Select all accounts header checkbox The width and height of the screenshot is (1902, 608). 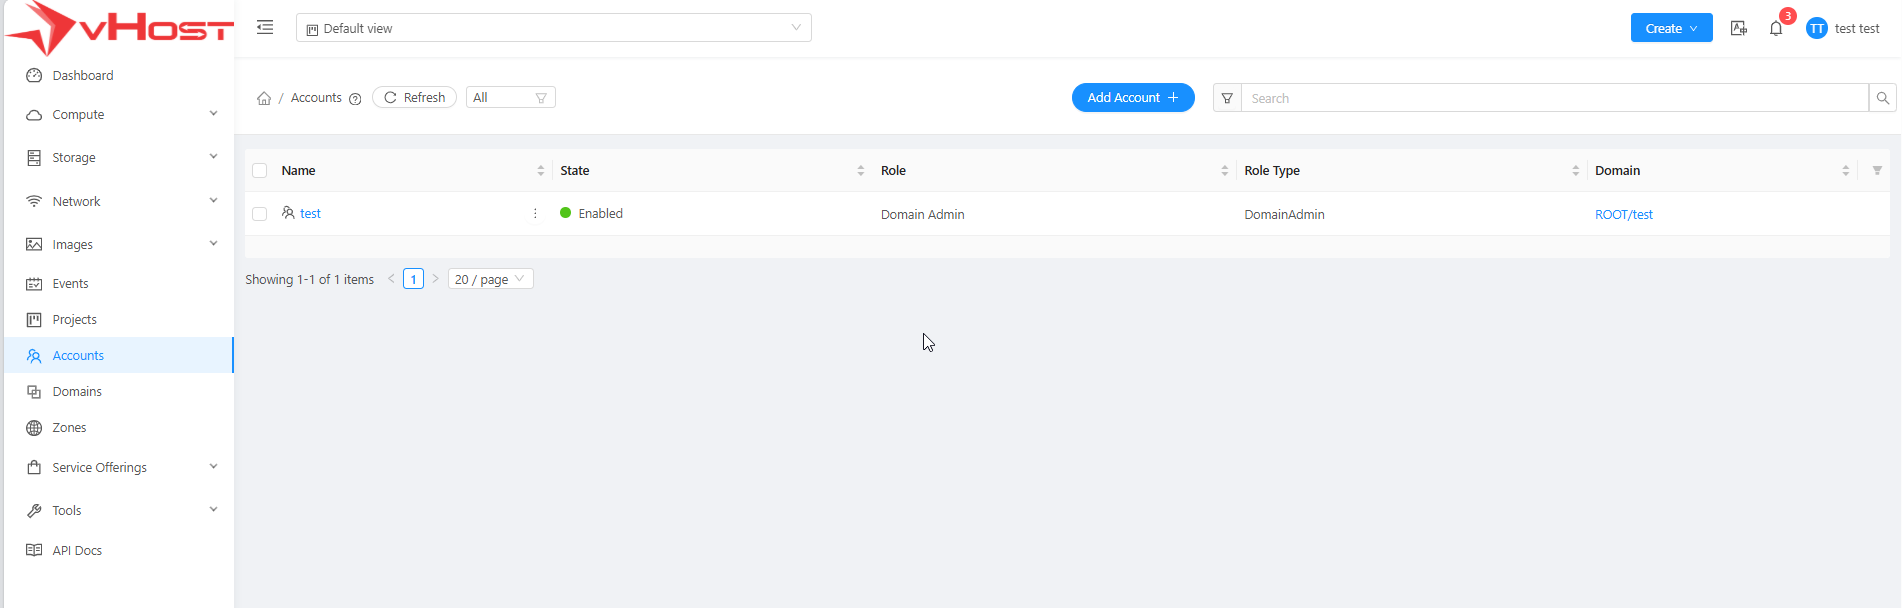(x=260, y=171)
